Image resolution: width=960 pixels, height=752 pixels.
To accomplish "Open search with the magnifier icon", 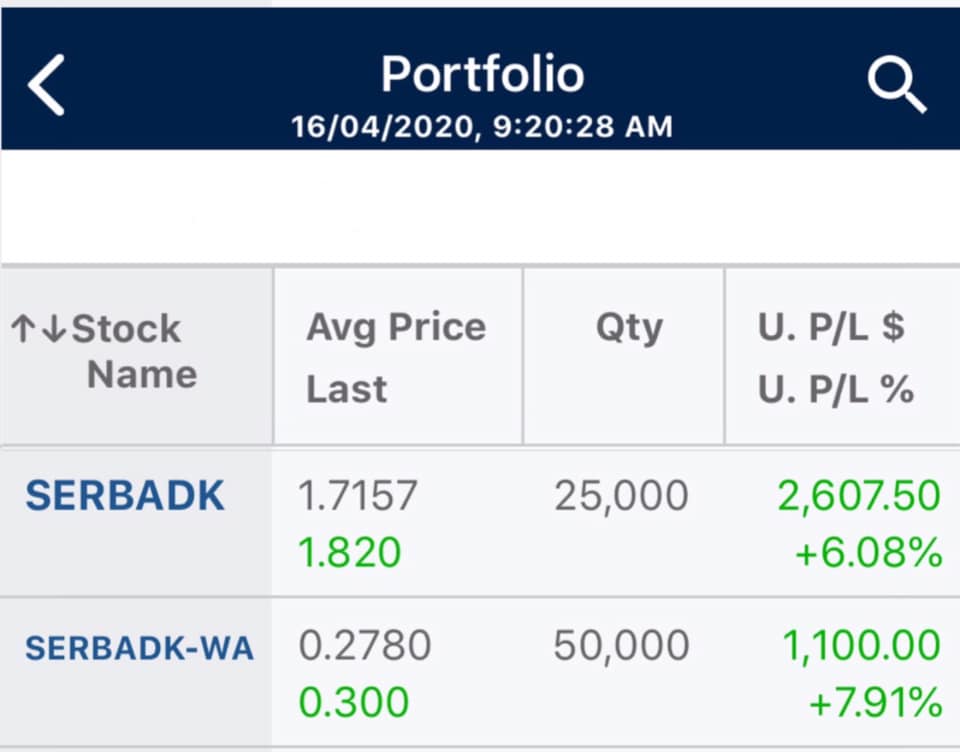I will coord(897,85).
